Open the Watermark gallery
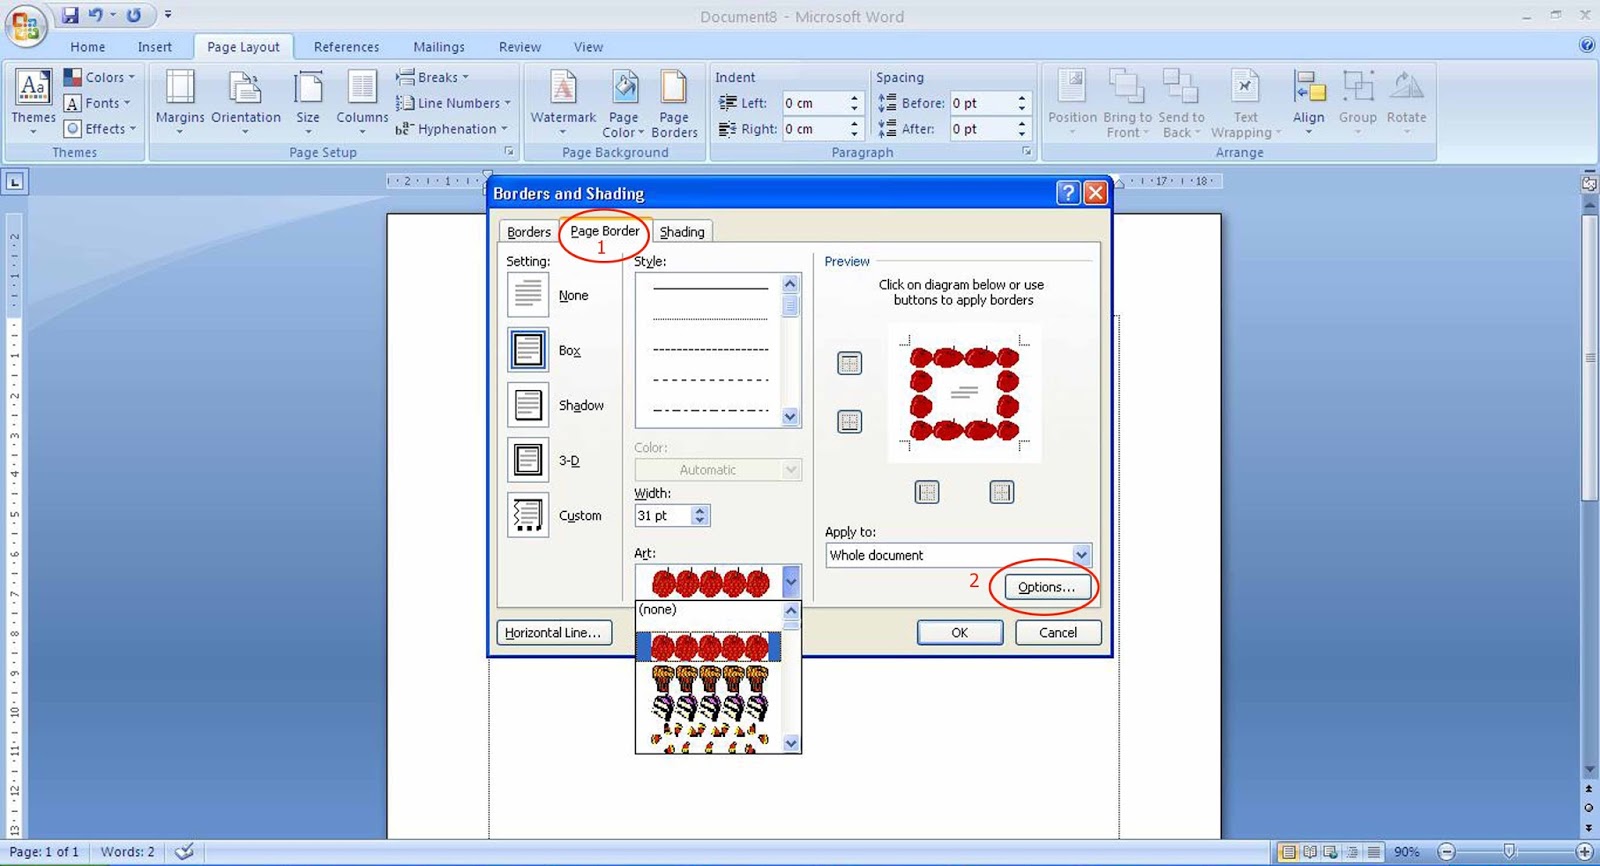Viewport: 1600px width, 866px height. [x=563, y=102]
